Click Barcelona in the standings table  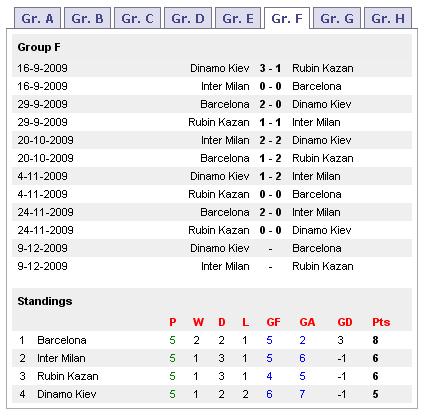click(x=62, y=340)
